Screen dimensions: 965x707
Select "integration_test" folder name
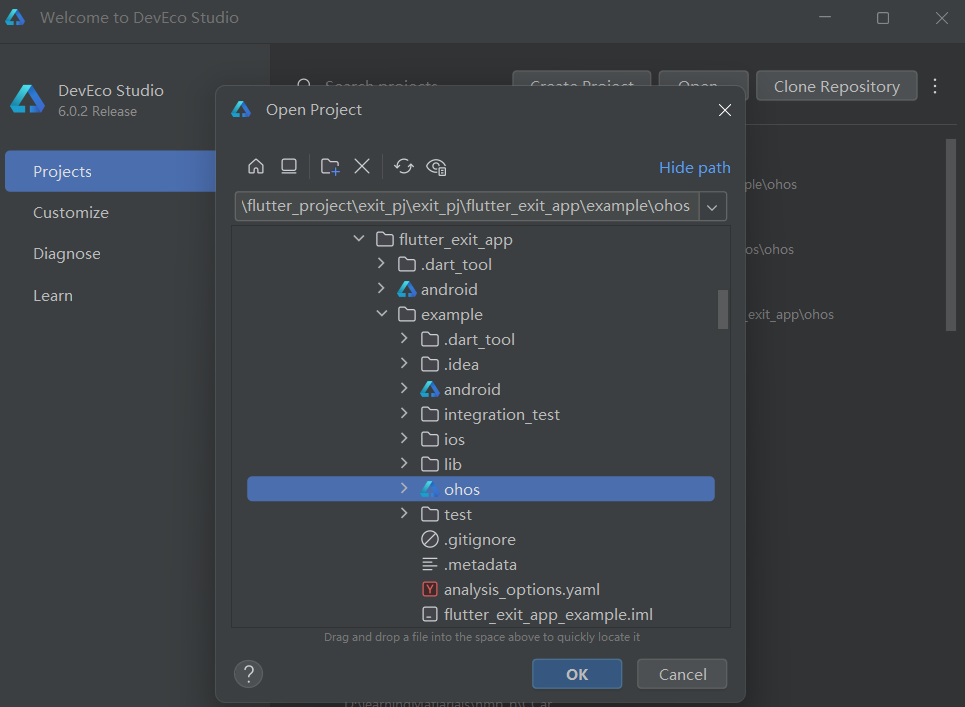502,415
